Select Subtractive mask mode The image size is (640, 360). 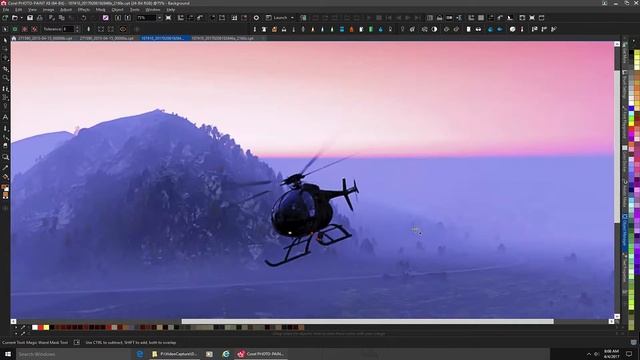click(x=25, y=29)
